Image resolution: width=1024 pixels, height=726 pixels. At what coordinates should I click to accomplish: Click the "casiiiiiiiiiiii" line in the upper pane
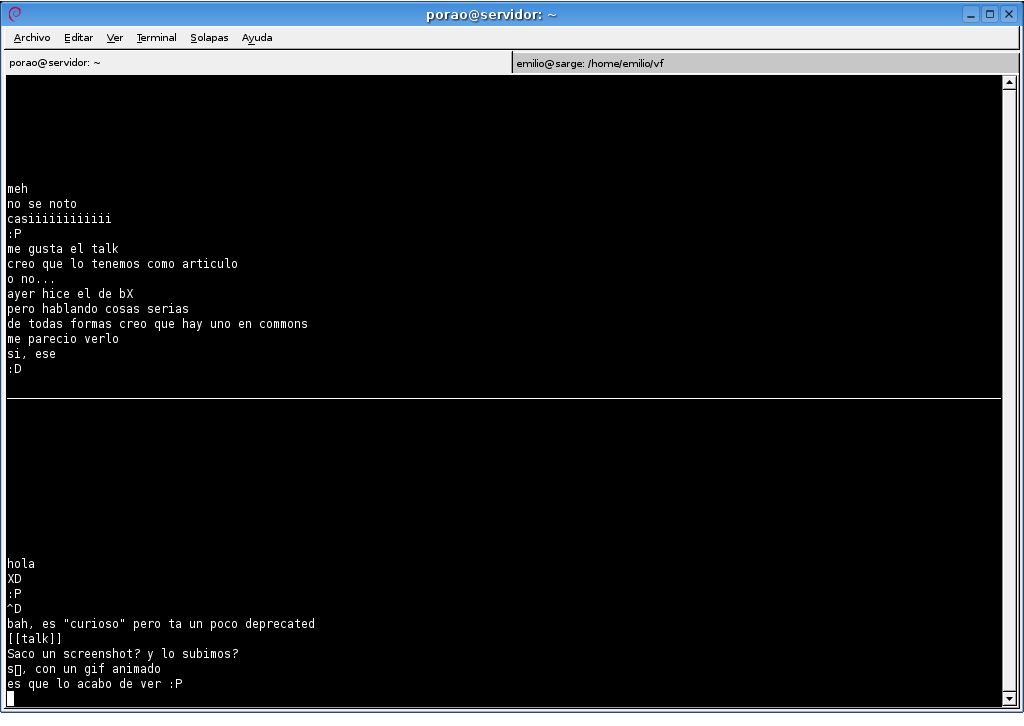pos(59,219)
